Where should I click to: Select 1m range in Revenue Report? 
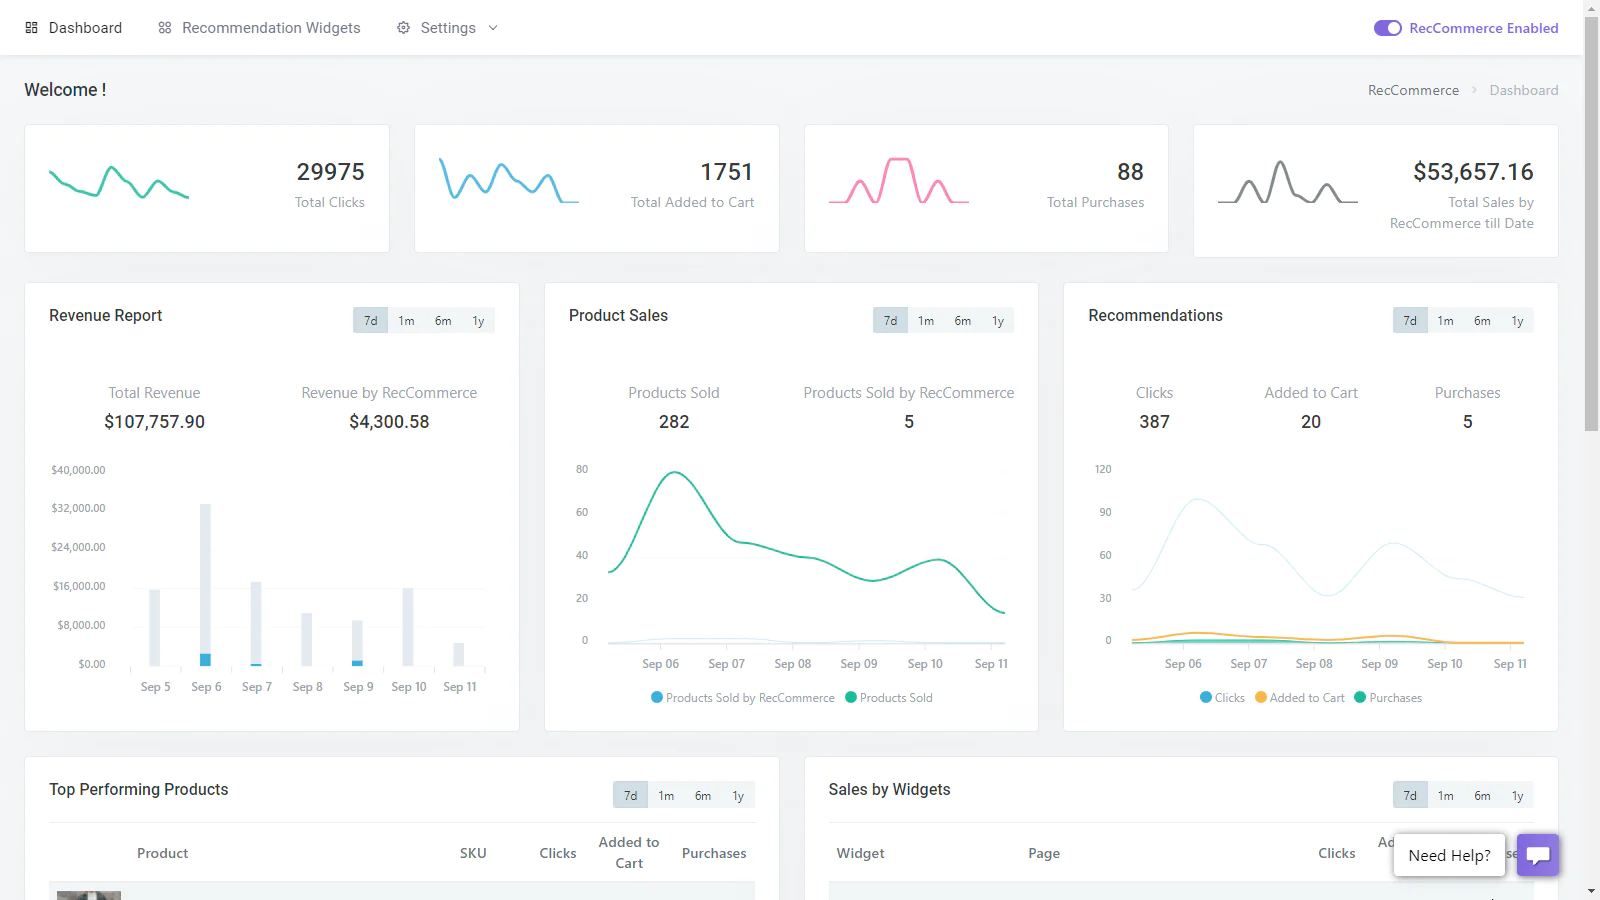coord(406,321)
